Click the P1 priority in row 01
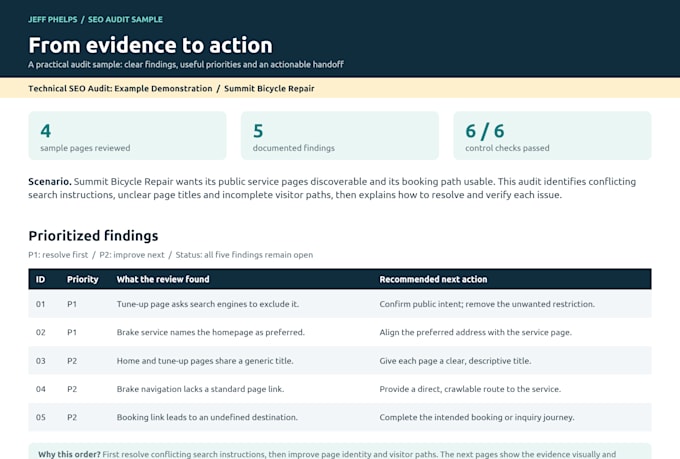Screen dimensions: 680x459 (72, 304)
